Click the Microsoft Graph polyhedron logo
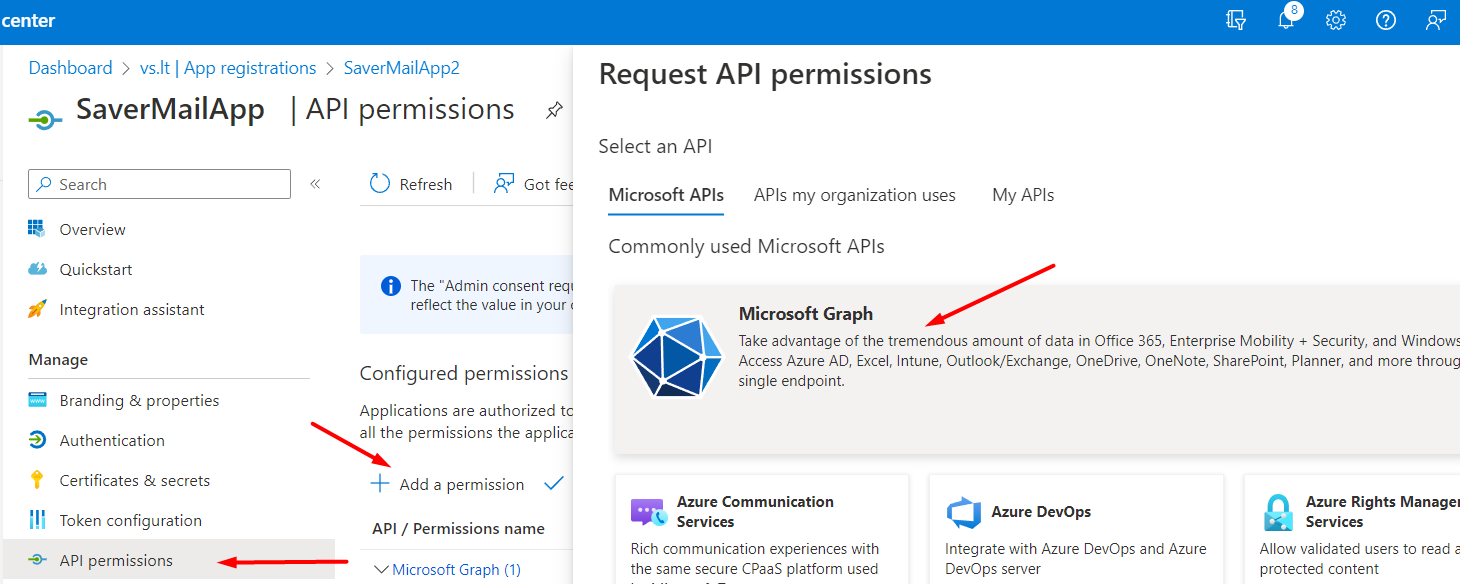The image size is (1460, 584). pyautogui.click(x=676, y=356)
